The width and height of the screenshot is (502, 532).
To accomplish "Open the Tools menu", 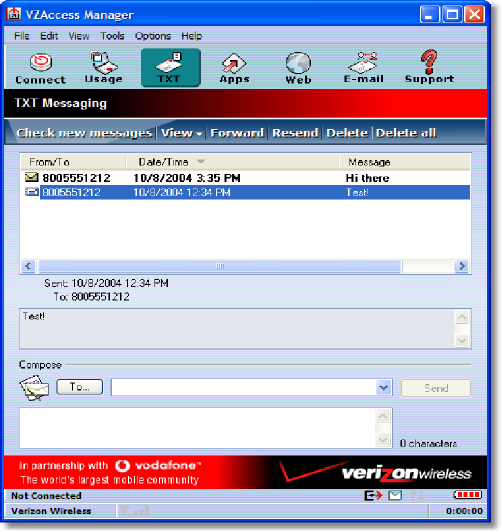I will click(x=112, y=36).
